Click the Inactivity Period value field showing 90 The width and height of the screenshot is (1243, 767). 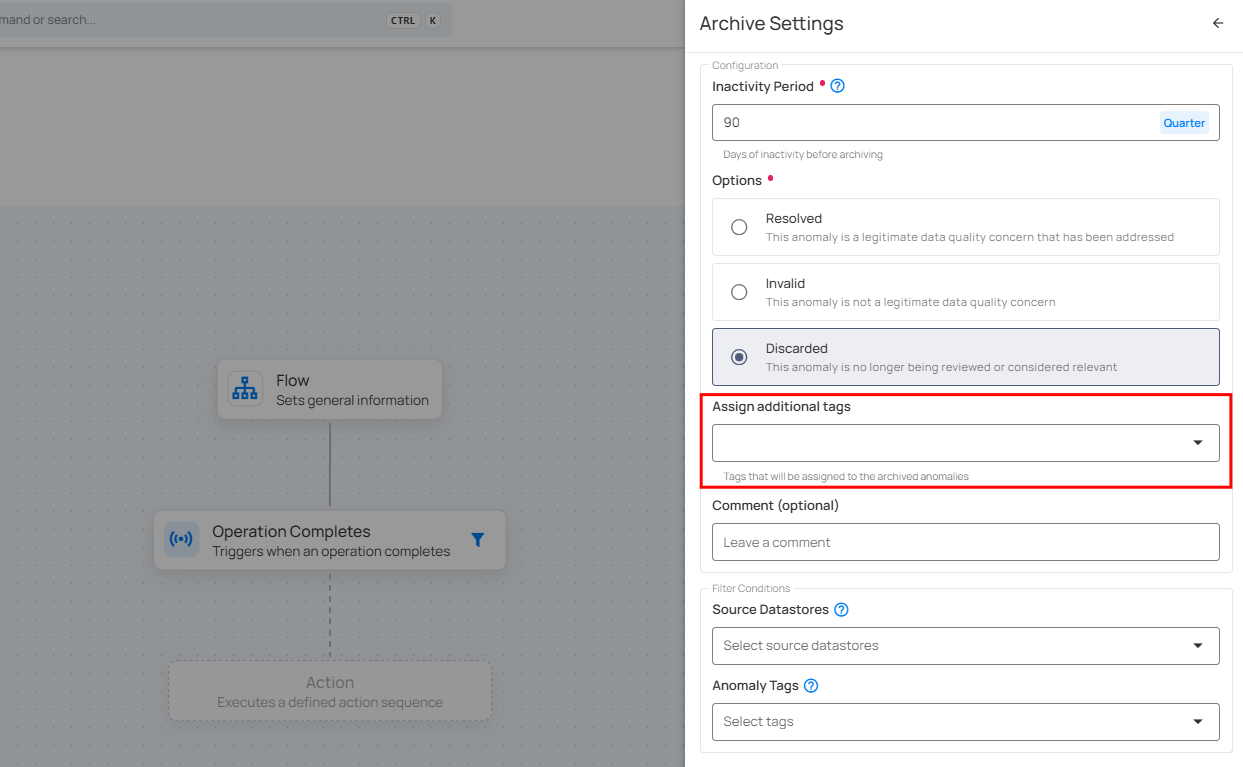point(900,121)
